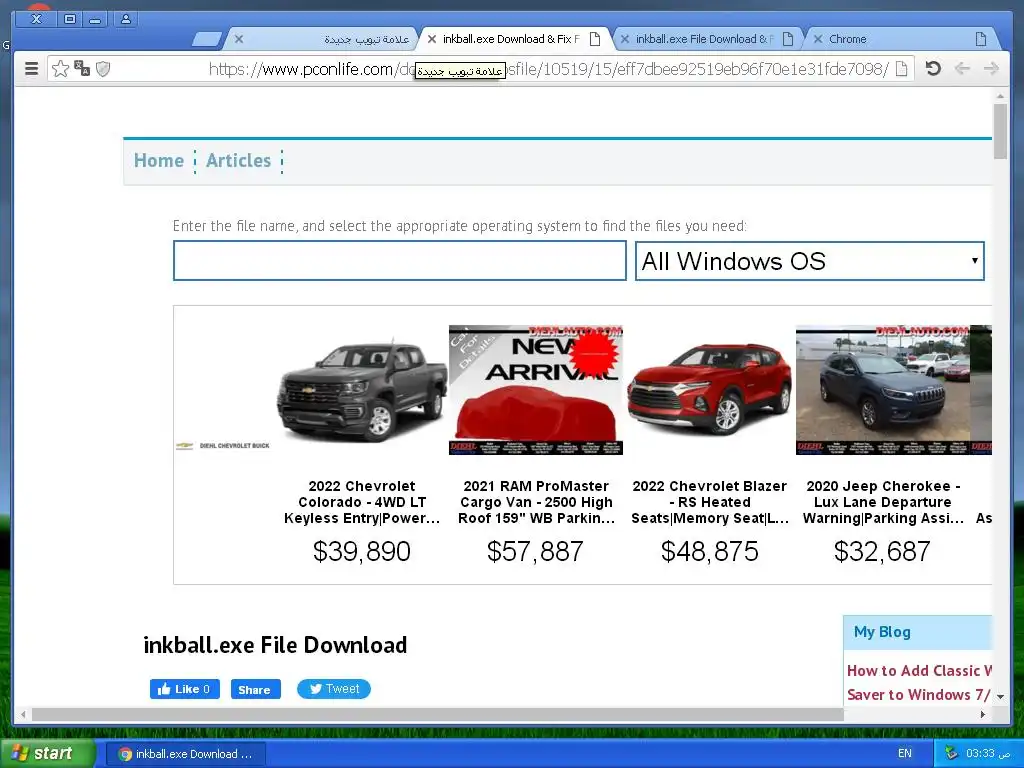The image size is (1024, 768).
Task: Click the system tray notification icon
Action: [951, 753]
